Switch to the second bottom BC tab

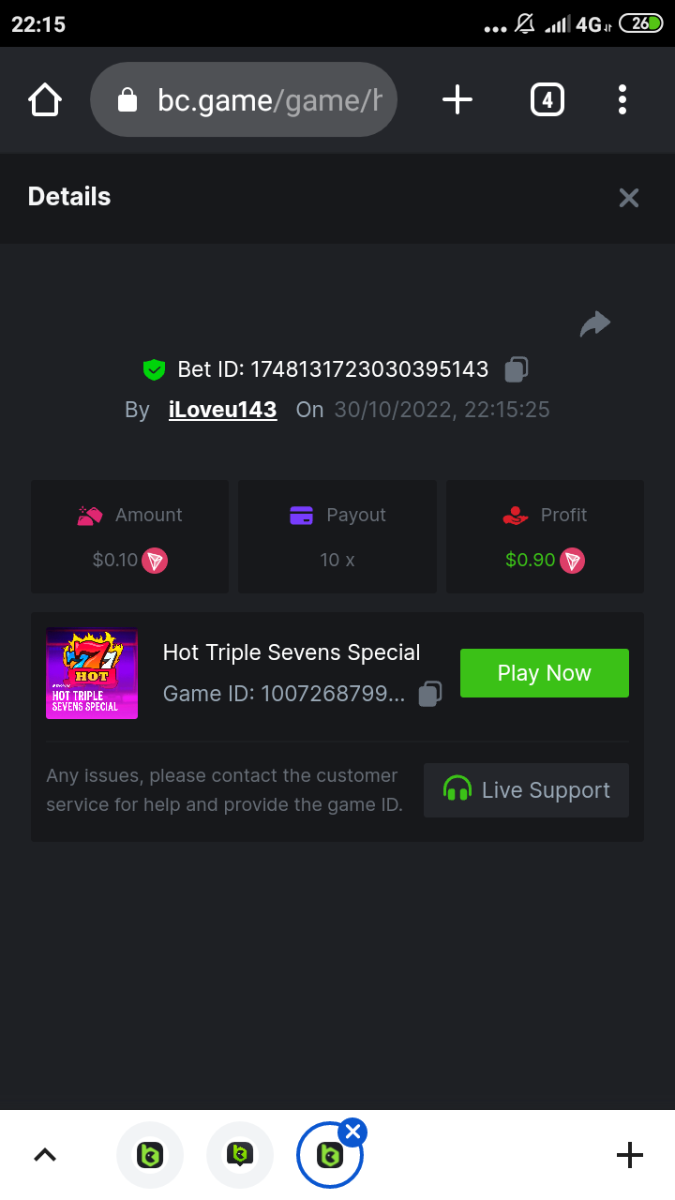click(240, 1155)
